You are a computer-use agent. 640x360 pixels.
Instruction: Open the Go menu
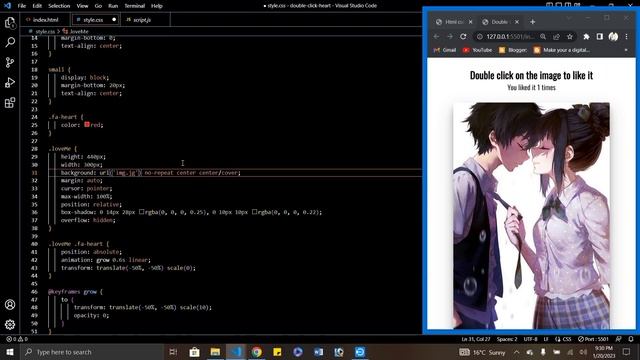(98, 6)
